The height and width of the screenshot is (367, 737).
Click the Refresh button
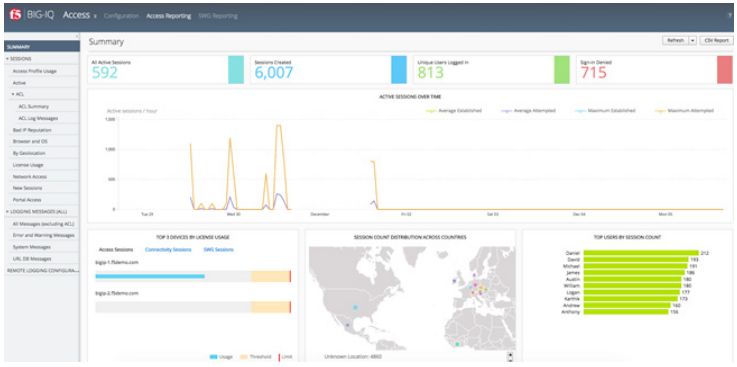(x=675, y=41)
